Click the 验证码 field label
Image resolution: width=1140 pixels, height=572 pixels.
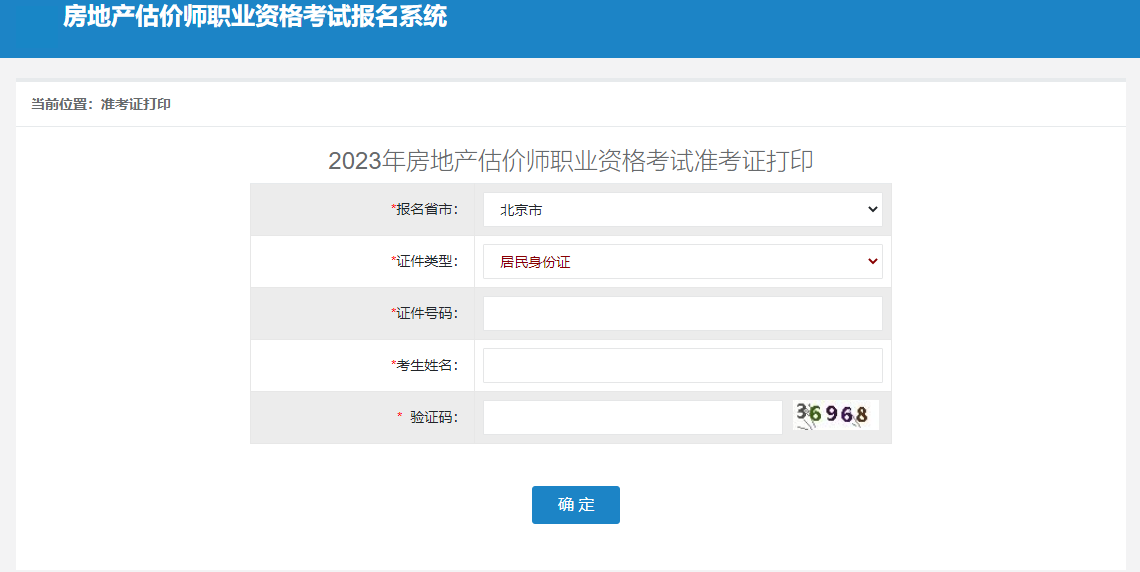click(434, 418)
